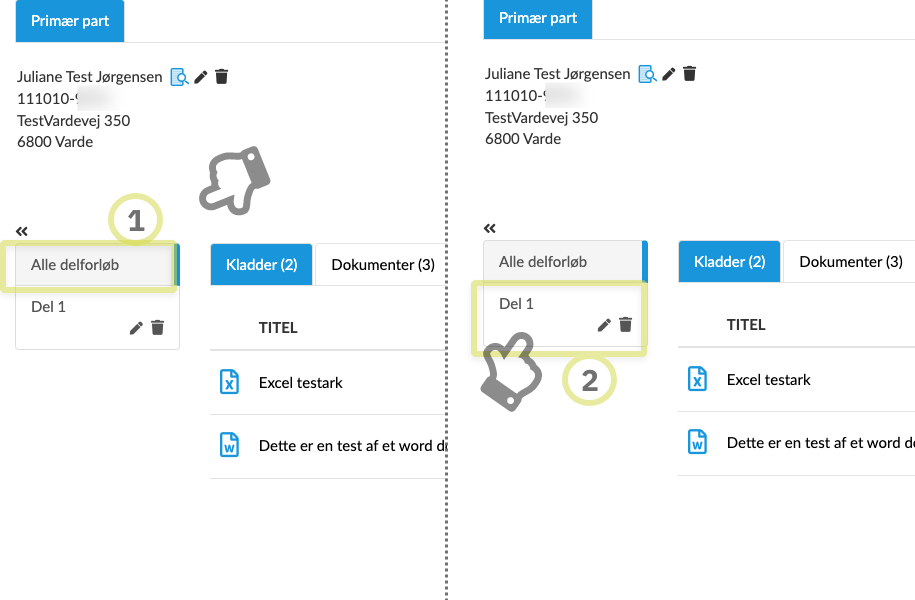Screen dimensions: 915x600
Task: Delete Del 1 in left panel
Action: click(x=157, y=328)
